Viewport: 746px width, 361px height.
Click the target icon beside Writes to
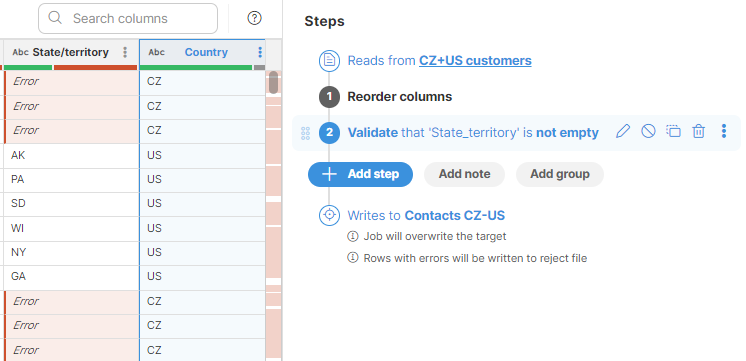coord(329,215)
